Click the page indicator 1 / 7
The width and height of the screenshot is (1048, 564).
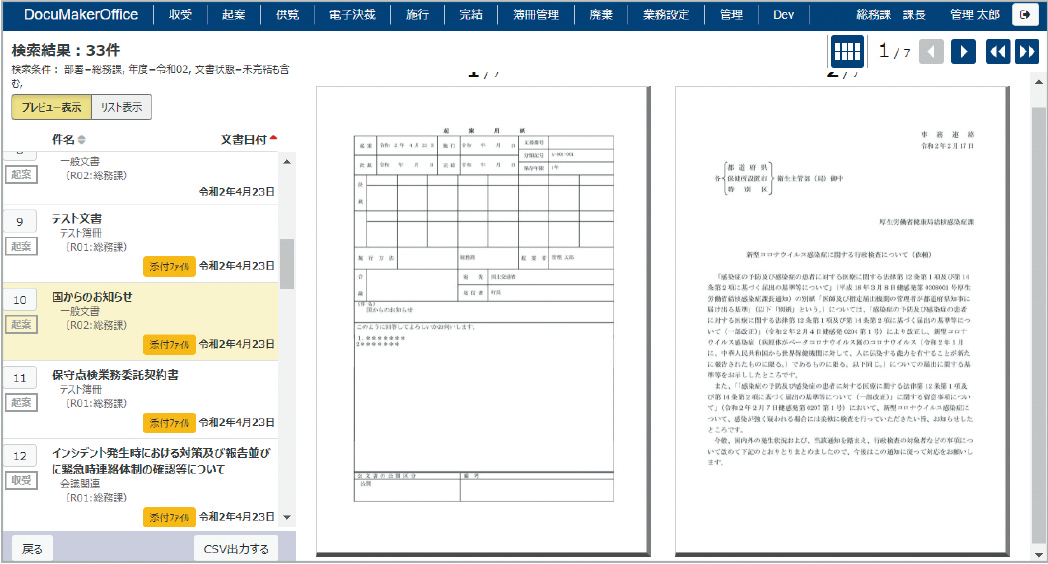pyautogui.click(x=894, y=51)
